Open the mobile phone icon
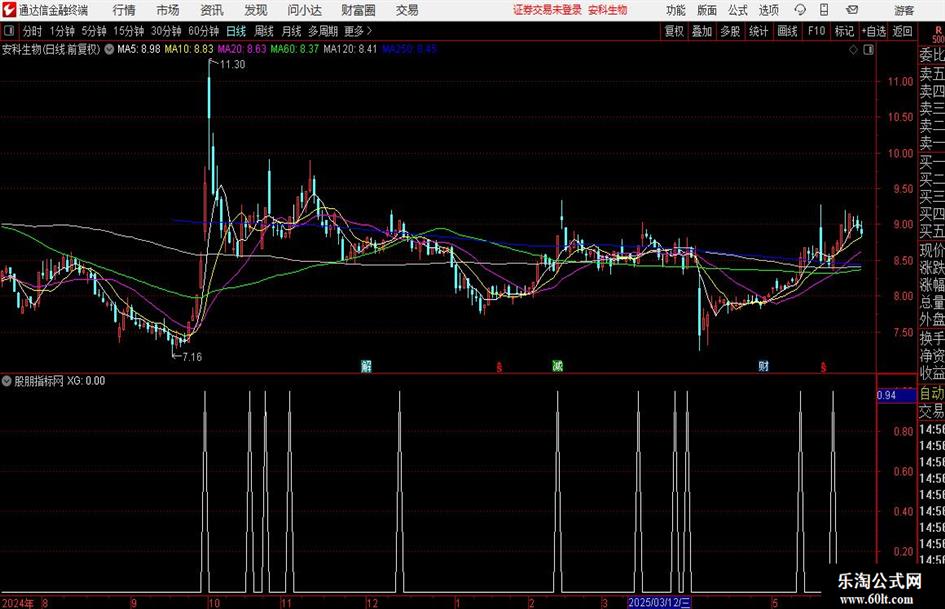This screenshot has height=609, width=945. coord(824,10)
